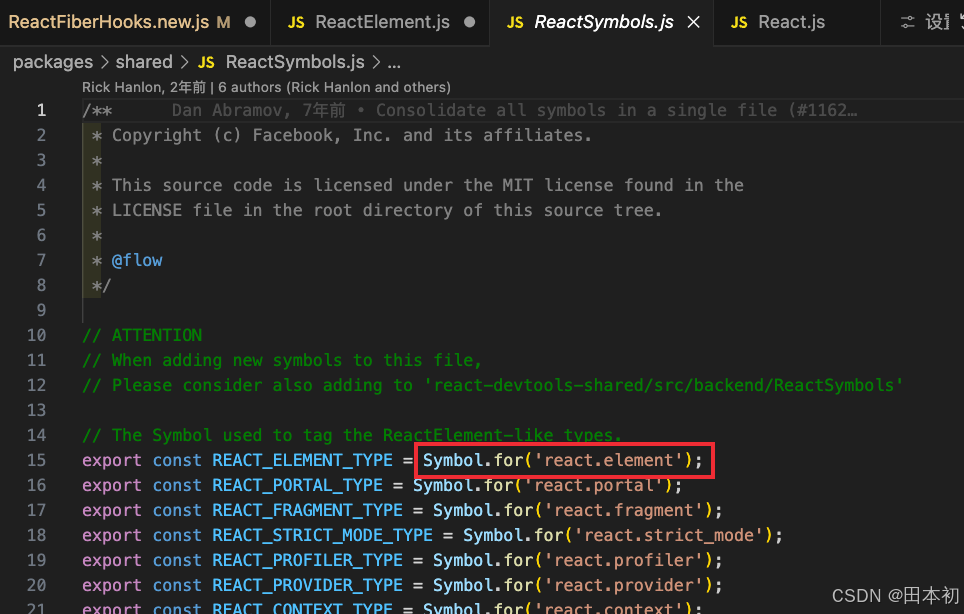The height and width of the screenshot is (614, 964).
Task: Click chevron after 'shared' breadcrumb
Action: click(184, 63)
